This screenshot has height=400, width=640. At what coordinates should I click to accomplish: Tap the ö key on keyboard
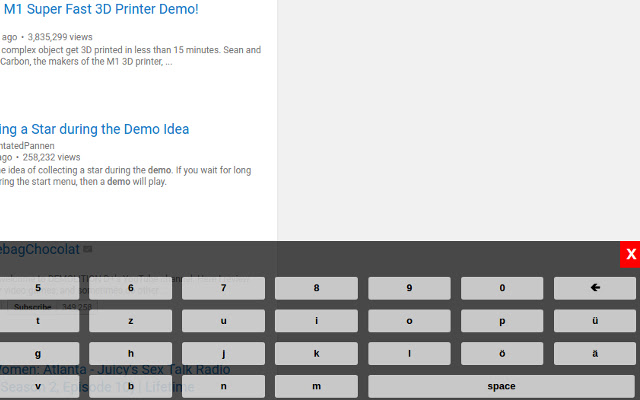(502, 353)
